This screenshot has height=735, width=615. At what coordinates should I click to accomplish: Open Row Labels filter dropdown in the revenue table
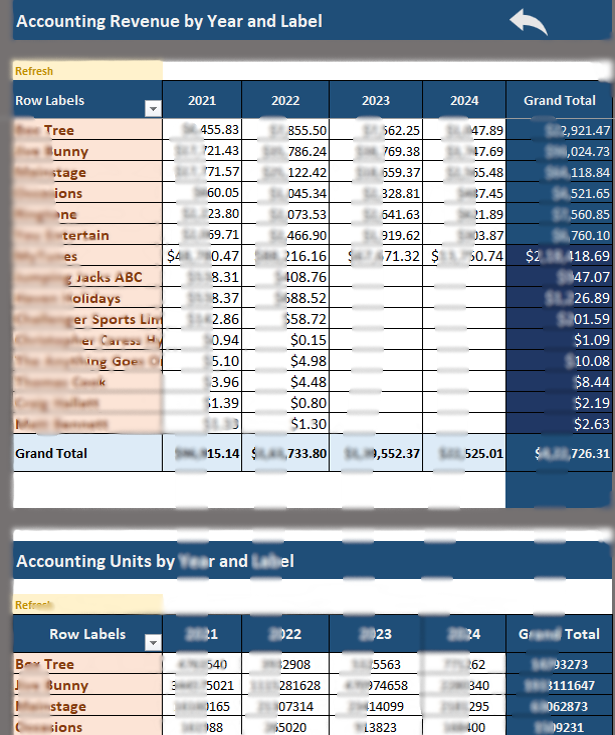[153, 109]
